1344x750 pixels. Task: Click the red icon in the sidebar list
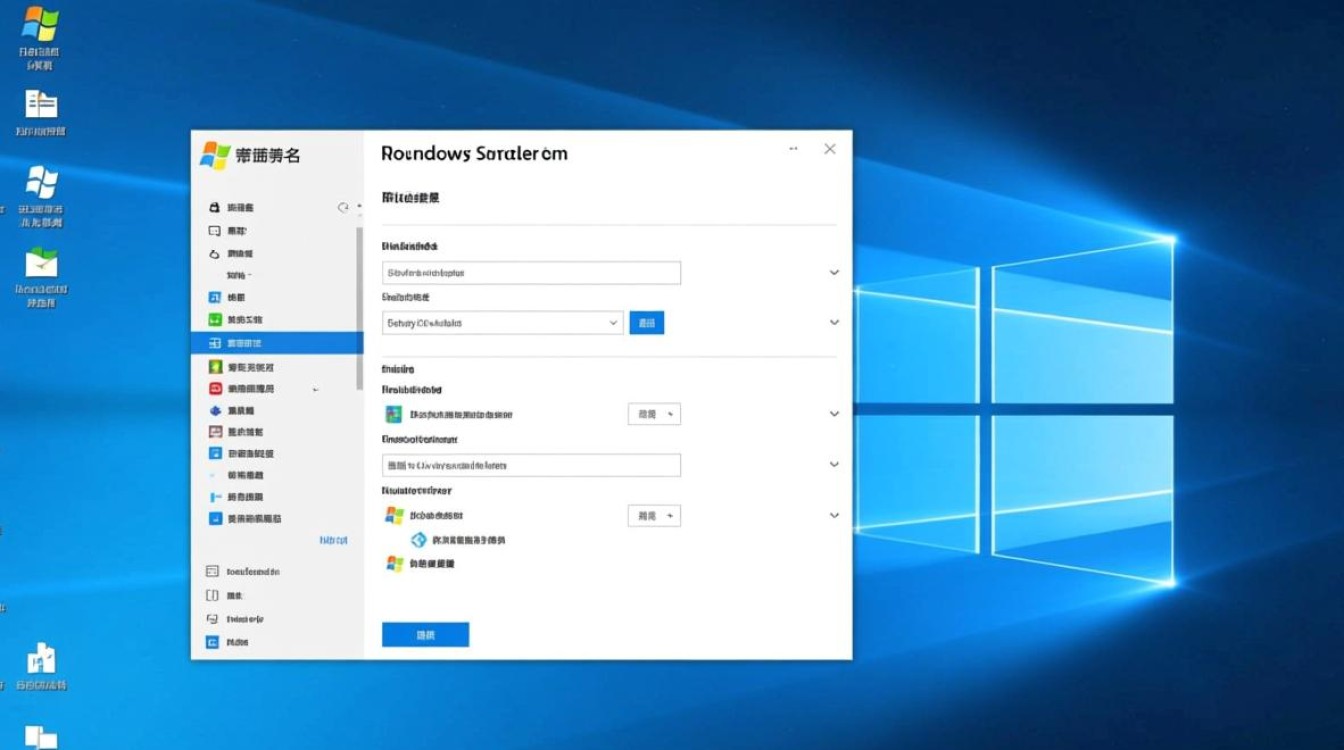(x=214, y=388)
